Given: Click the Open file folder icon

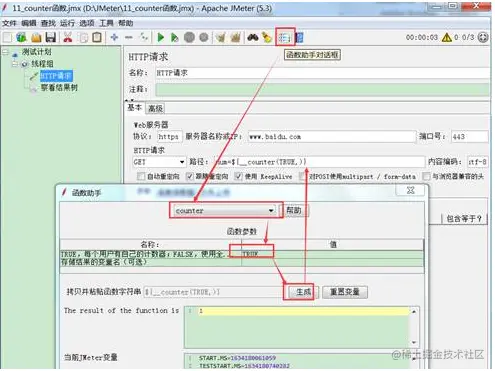Looking at the screenshot, I should 36,37.
